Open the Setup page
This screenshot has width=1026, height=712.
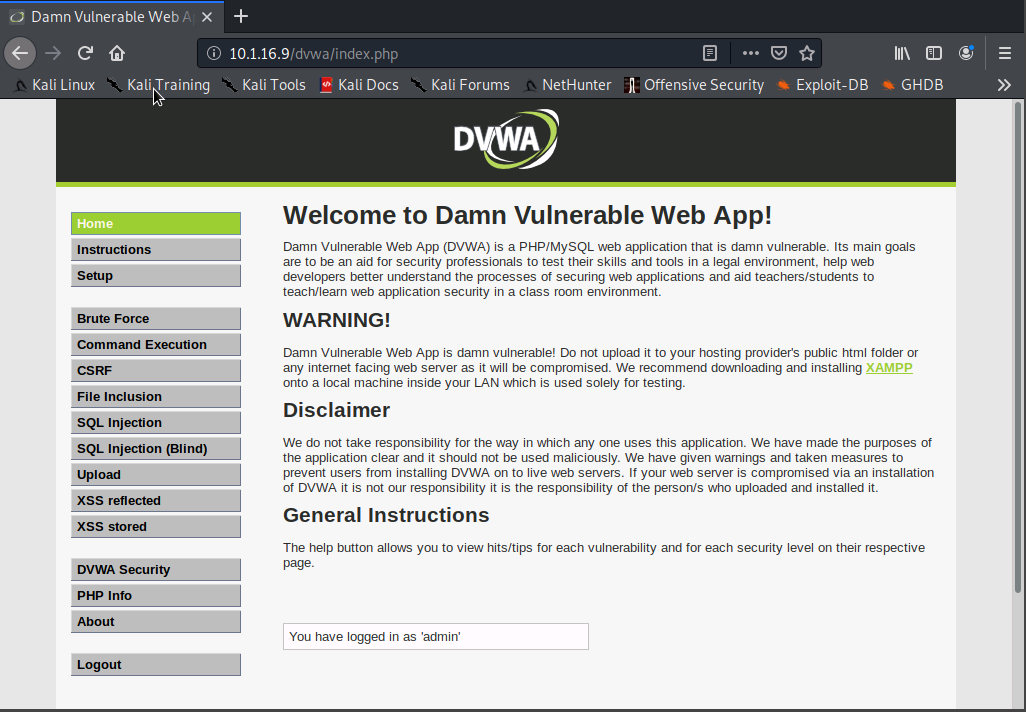(x=156, y=276)
